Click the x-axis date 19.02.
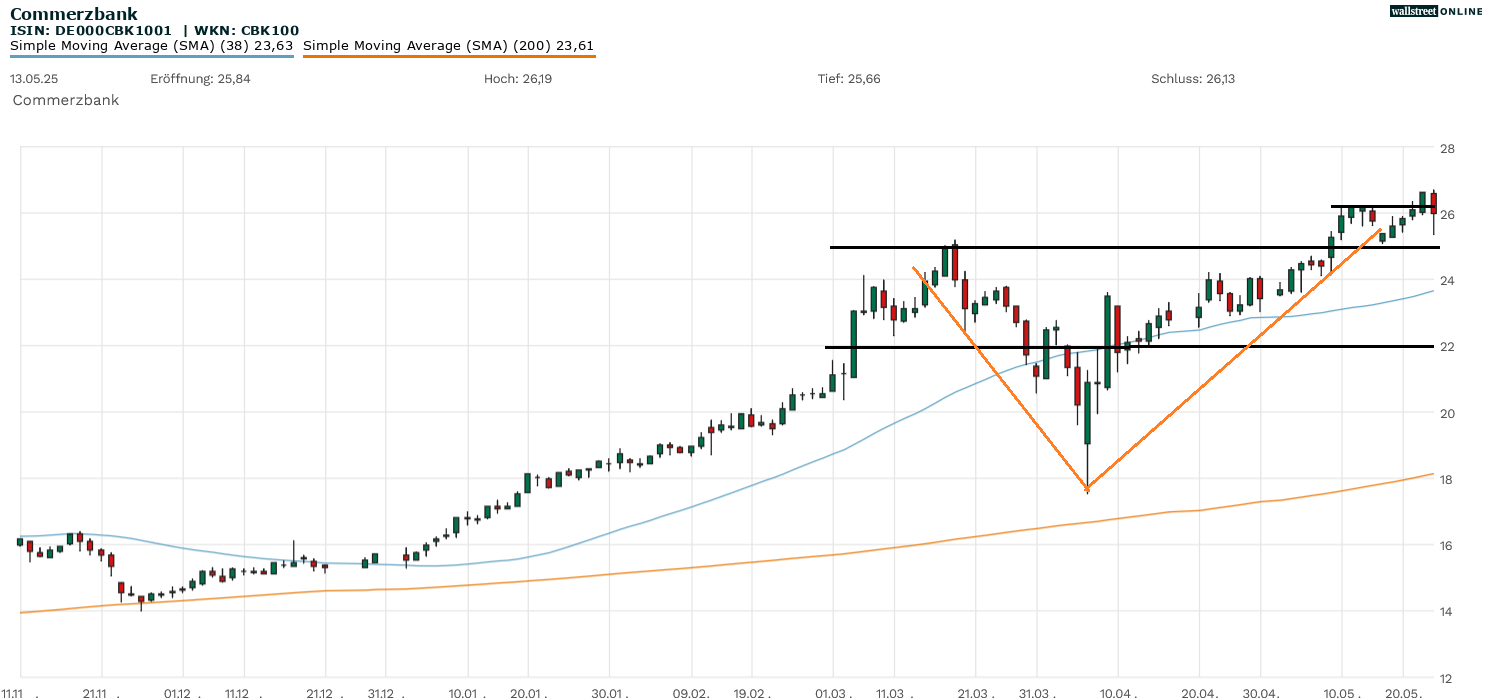Viewport: 1490px width, 698px height. [x=751, y=693]
